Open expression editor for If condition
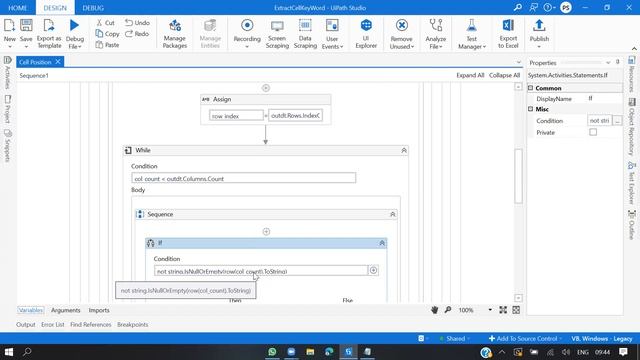The width and height of the screenshot is (640, 360). 373,270
